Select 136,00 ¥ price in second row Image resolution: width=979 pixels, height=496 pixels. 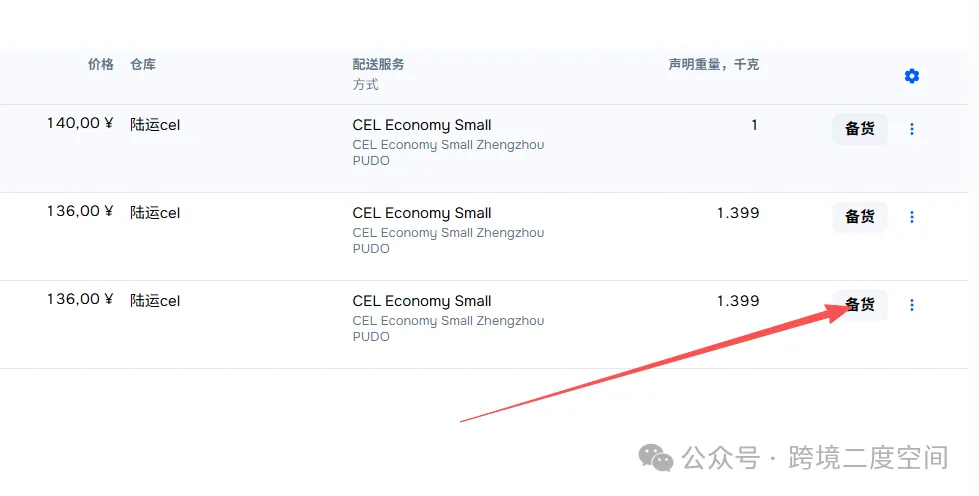tap(80, 211)
